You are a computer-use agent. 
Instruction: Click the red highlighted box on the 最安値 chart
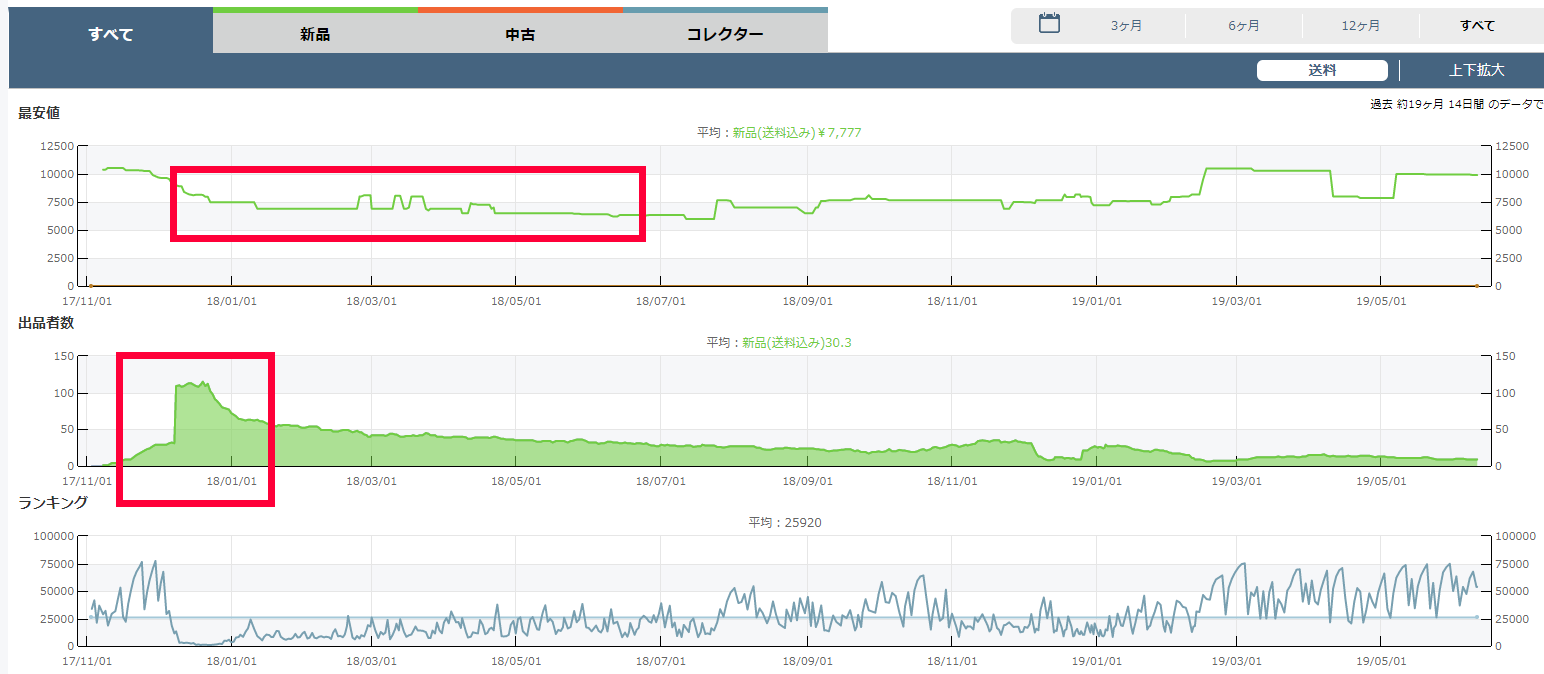[408, 170]
